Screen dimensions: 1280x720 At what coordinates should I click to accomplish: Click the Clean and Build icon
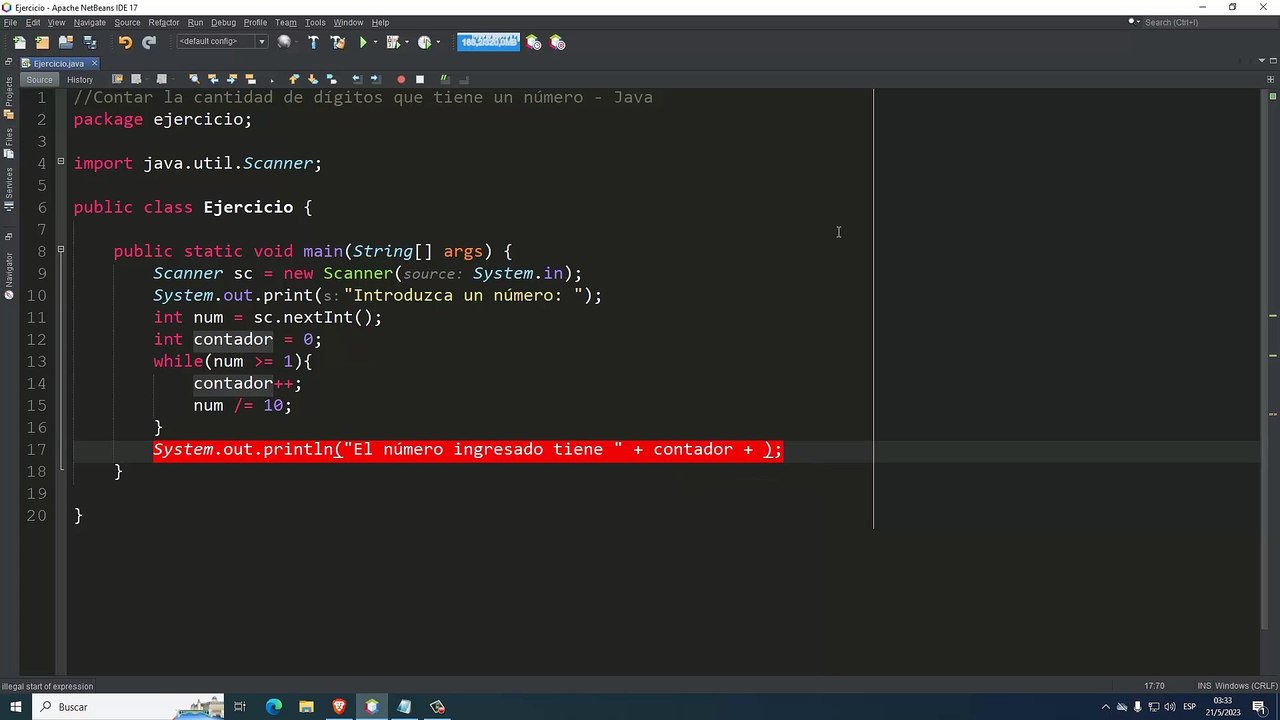coord(338,42)
